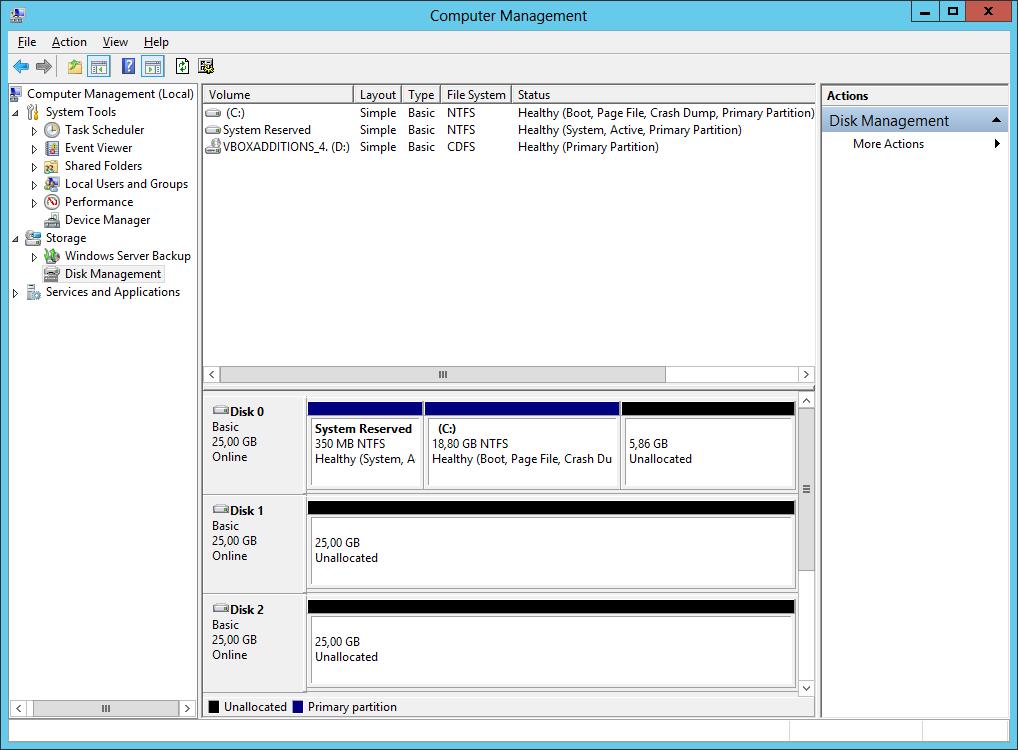Select the (C:) 18,80 GB partition block
Image resolution: width=1018 pixels, height=750 pixels.
pyautogui.click(x=522, y=445)
